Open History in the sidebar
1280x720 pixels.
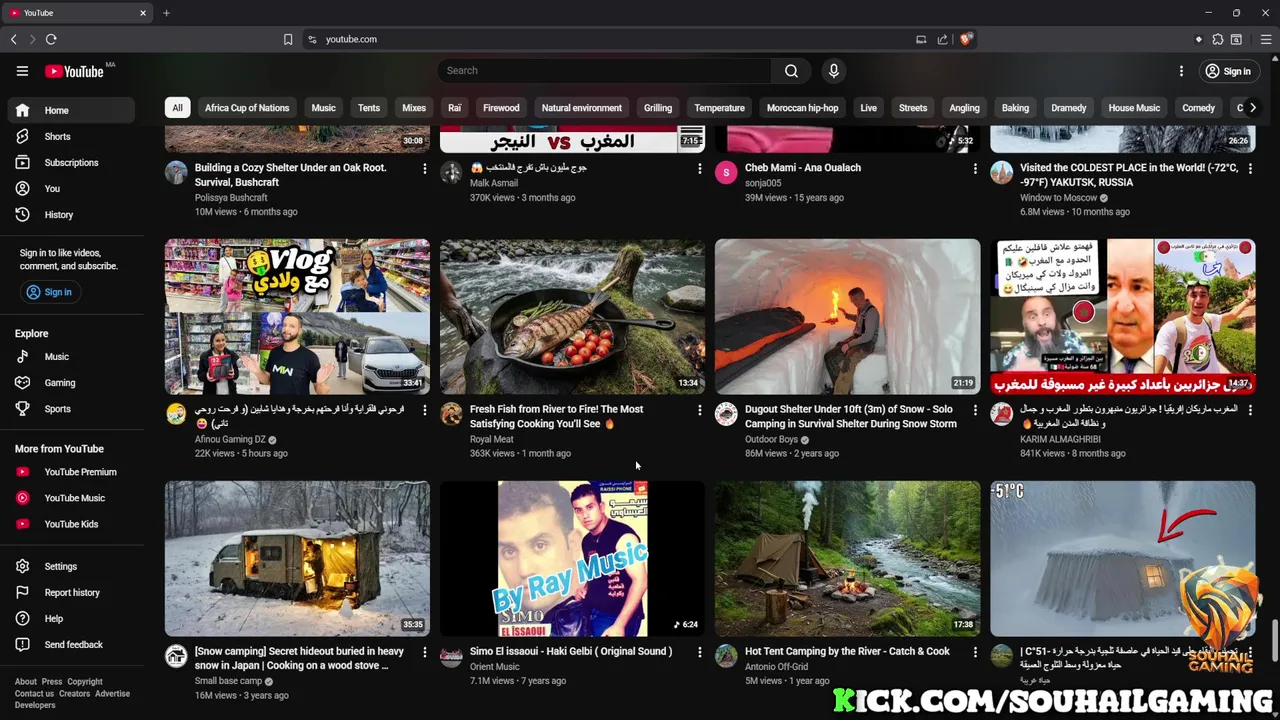coord(70,215)
